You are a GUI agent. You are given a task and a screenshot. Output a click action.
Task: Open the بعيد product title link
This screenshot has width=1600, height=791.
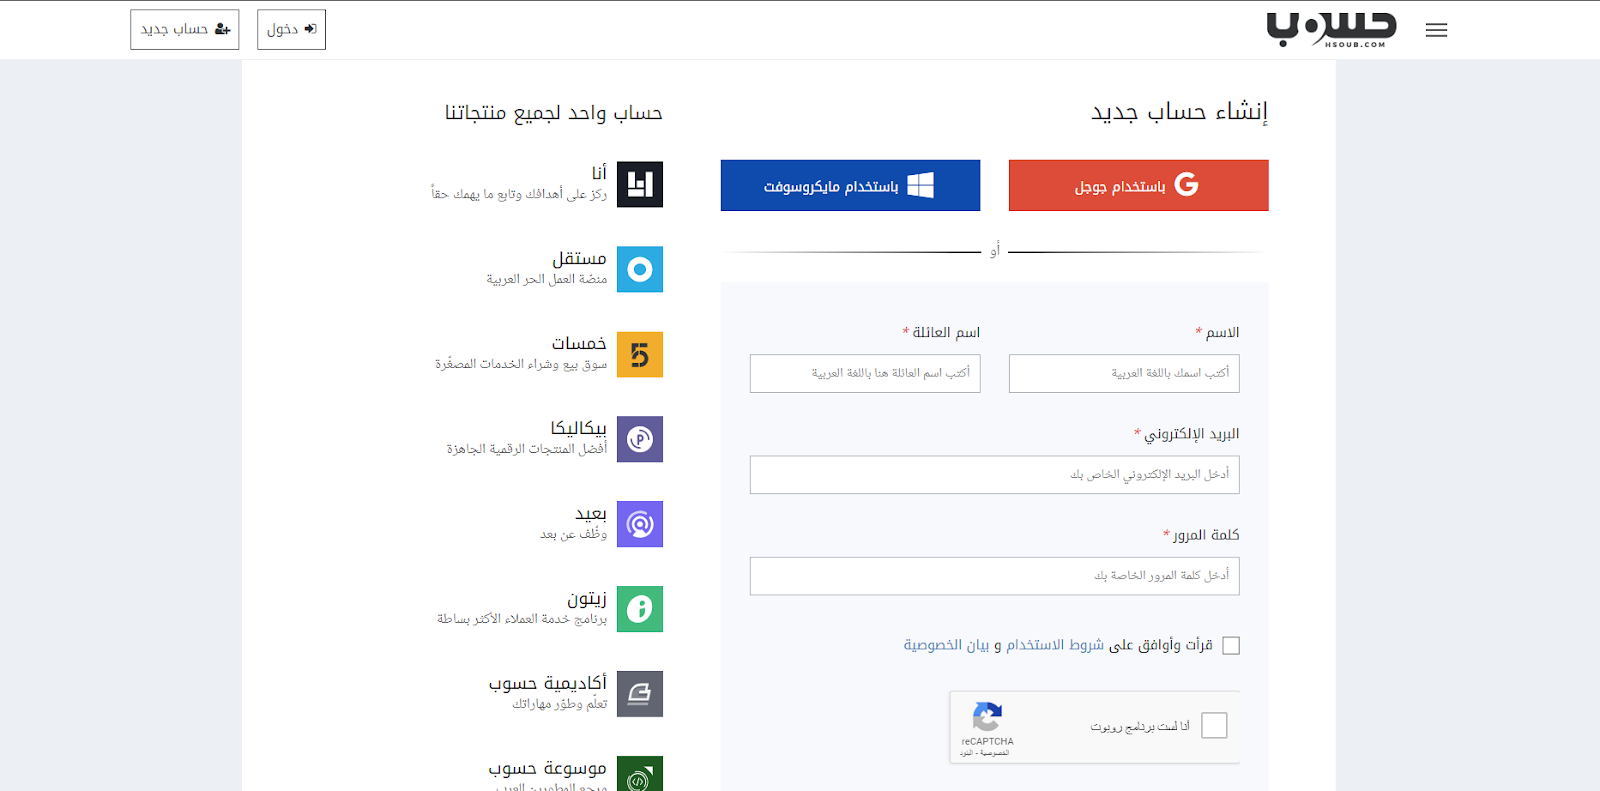click(x=591, y=513)
